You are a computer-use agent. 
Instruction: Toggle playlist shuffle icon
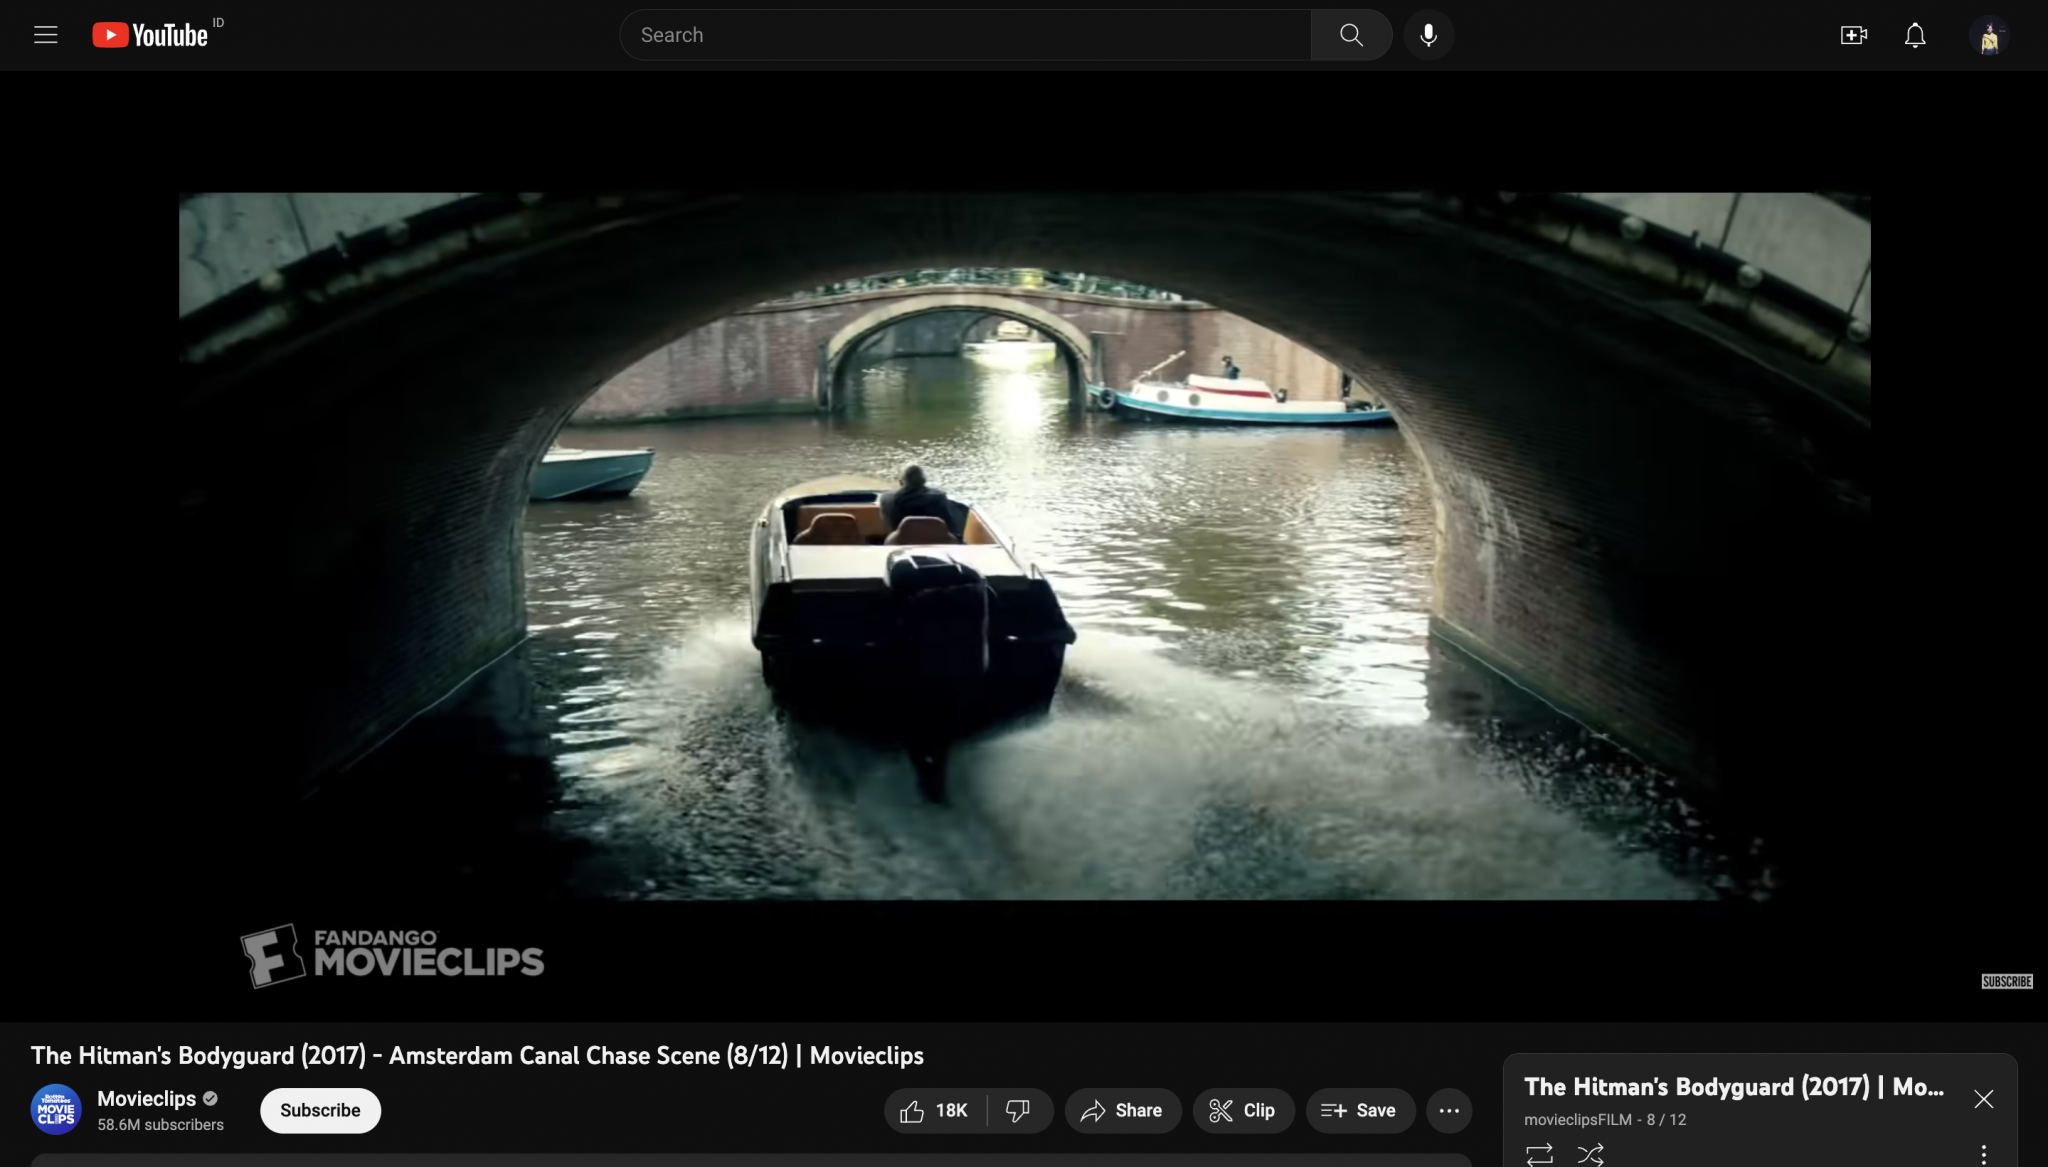pos(1590,1154)
